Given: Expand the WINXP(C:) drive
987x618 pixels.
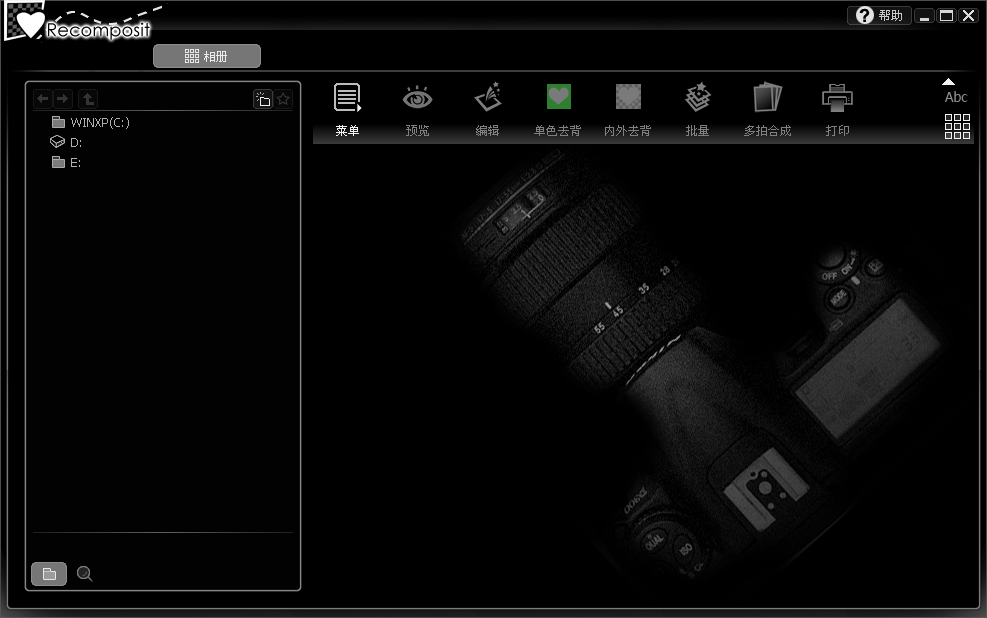Looking at the screenshot, I should (x=99, y=123).
